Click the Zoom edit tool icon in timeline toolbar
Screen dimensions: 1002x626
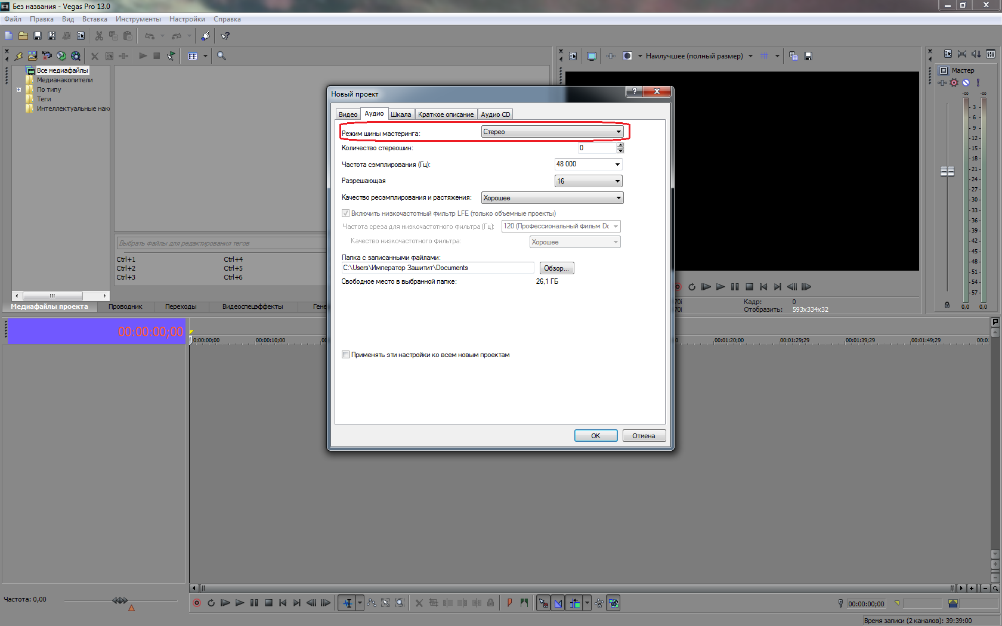coord(399,603)
